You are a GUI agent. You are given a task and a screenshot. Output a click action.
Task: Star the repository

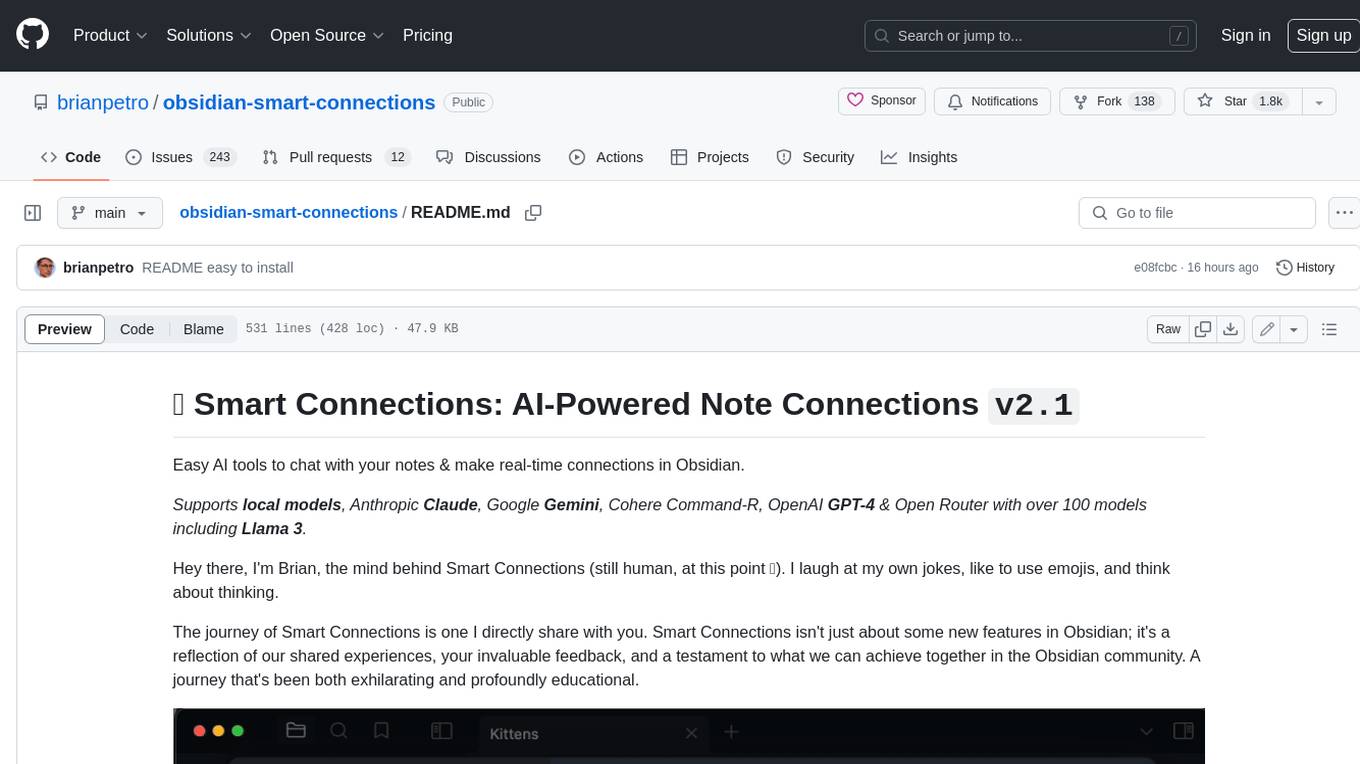click(x=1241, y=101)
